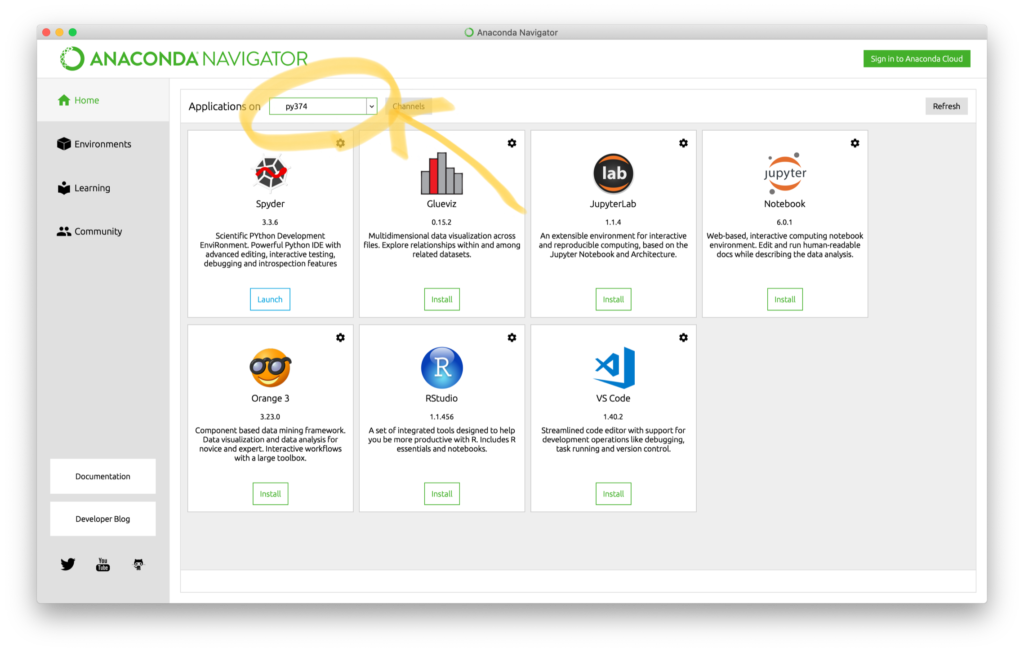
Task: Open the Learning tab in sidebar
Action: click(x=92, y=188)
